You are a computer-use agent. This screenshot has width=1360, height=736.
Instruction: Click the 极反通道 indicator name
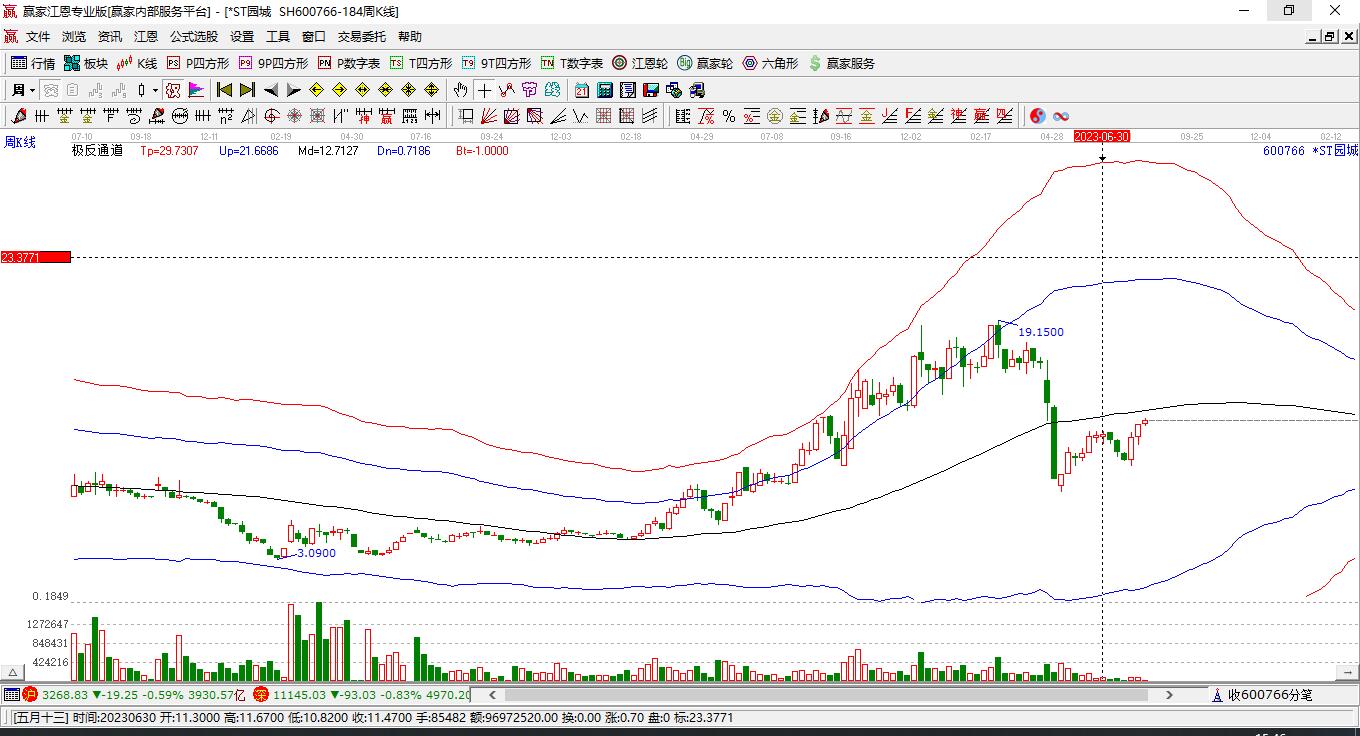[97, 151]
